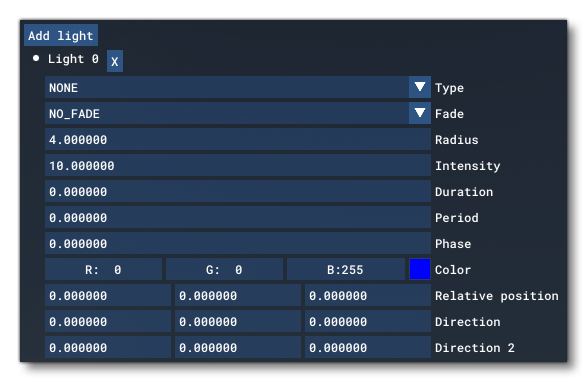Screen dimensions: 587x382
Task: Edit the Intensity value field
Action: click(238, 166)
